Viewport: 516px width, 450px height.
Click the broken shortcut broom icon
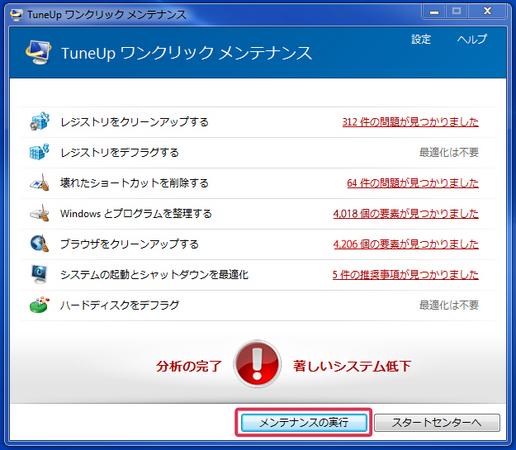click(x=39, y=183)
